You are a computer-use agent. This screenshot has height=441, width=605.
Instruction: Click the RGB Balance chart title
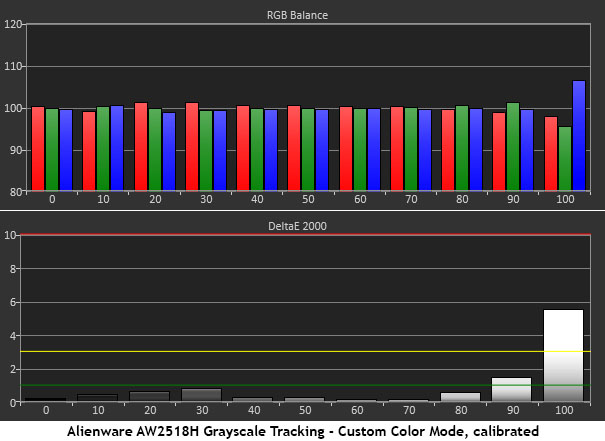click(x=297, y=15)
